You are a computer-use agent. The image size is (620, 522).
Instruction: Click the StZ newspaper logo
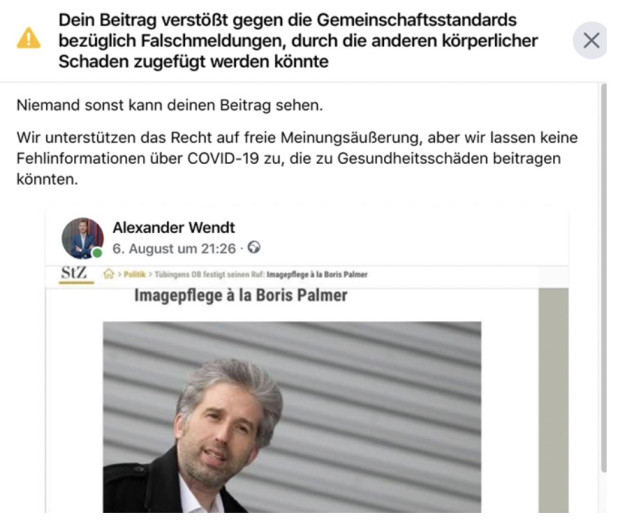coord(76,274)
